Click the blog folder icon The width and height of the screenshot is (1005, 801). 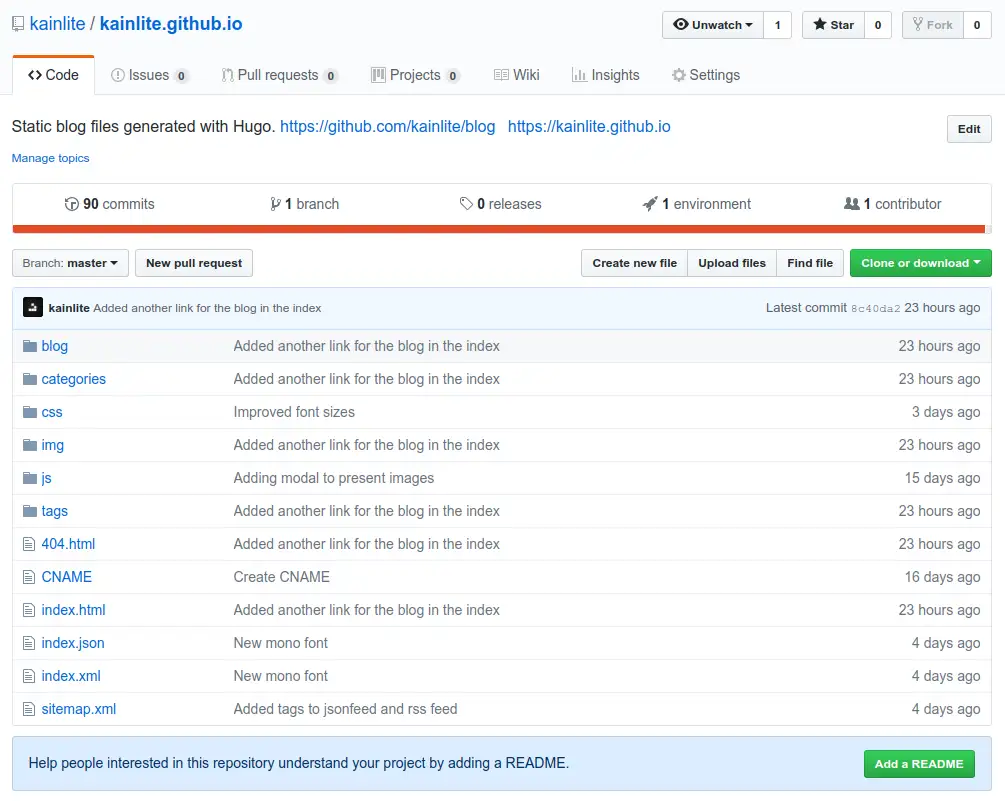pos(29,346)
